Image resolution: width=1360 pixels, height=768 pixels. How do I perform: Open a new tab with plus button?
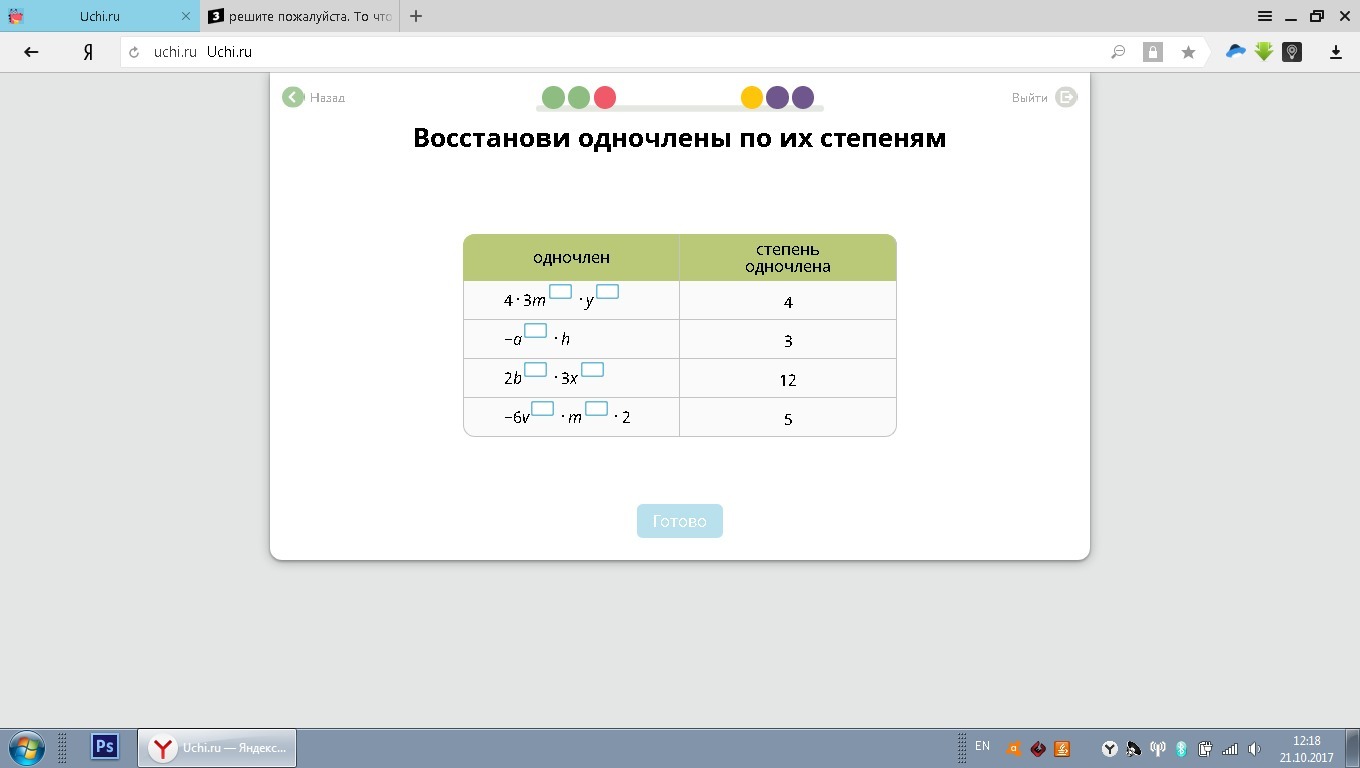pos(416,16)
